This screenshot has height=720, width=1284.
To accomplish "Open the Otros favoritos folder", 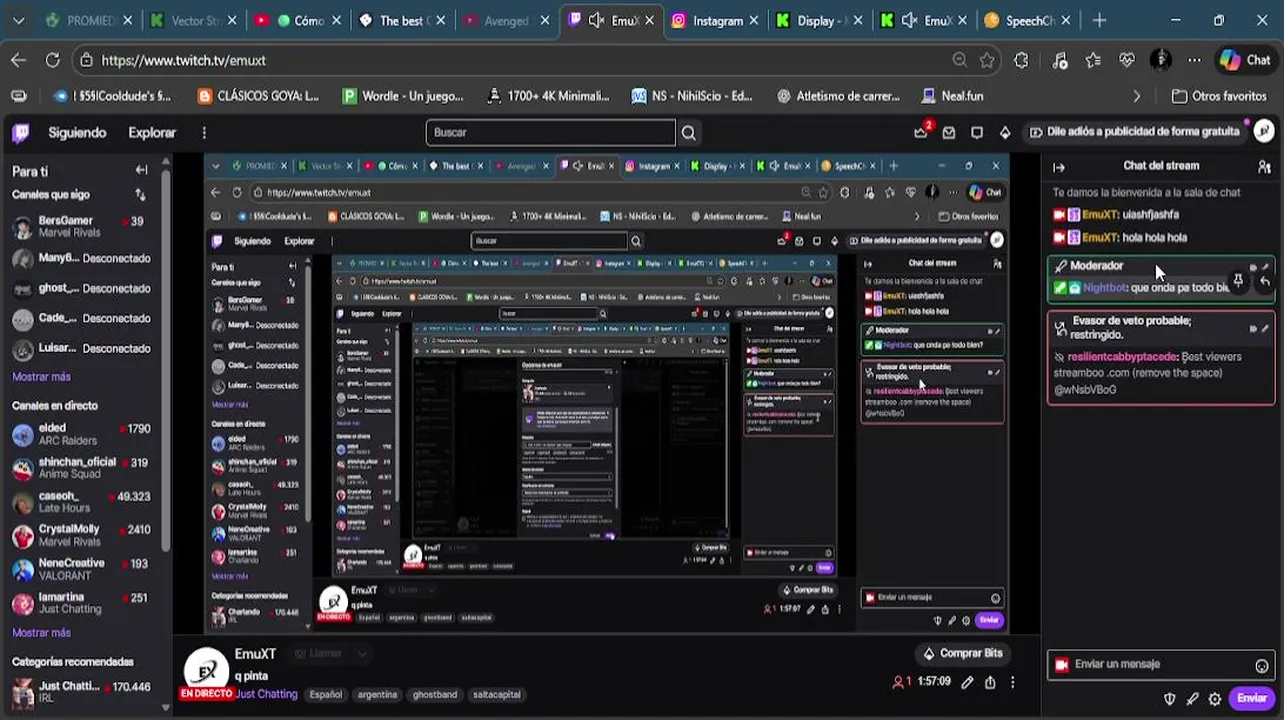I will click(x=1219, y=96).
